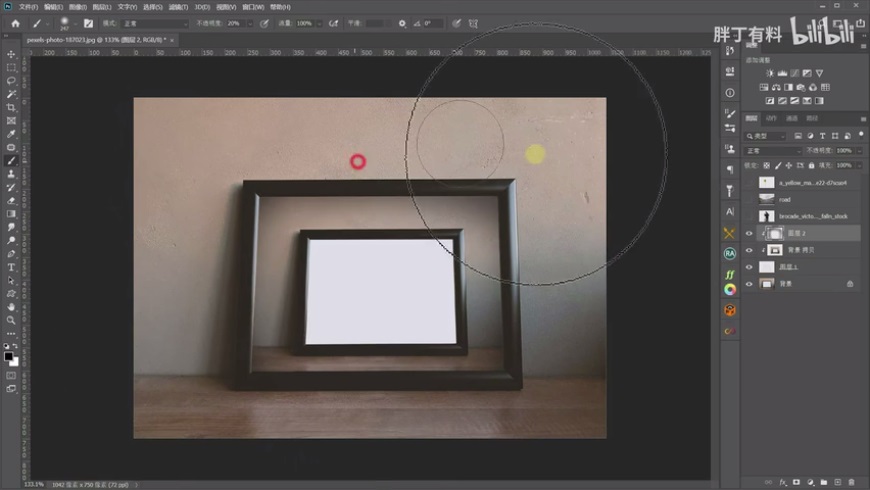Open the 滤镜(T) menu
The image size is (870, 490).
pos(180,6)
